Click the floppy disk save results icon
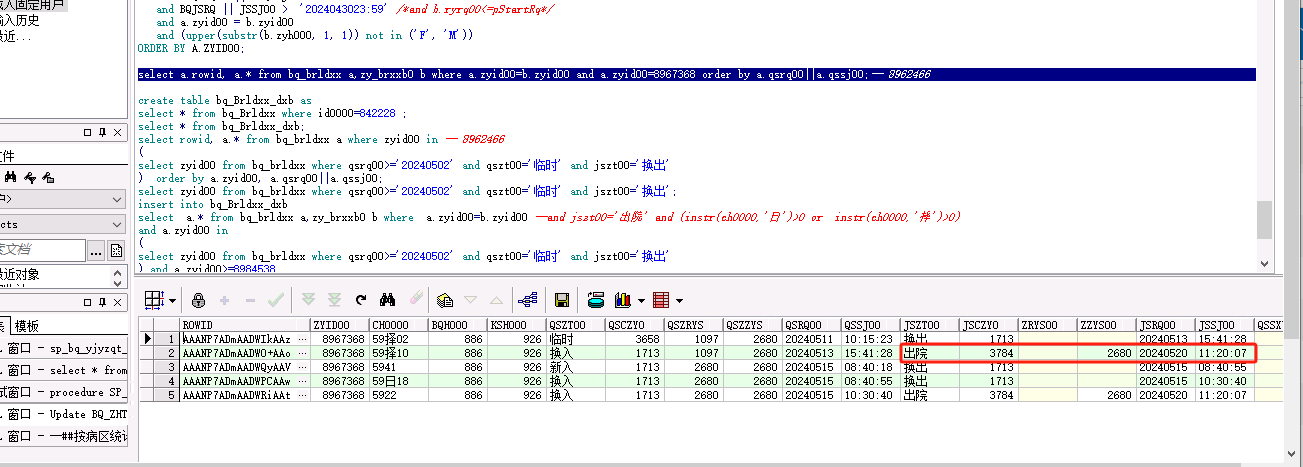 click(562, 300)
